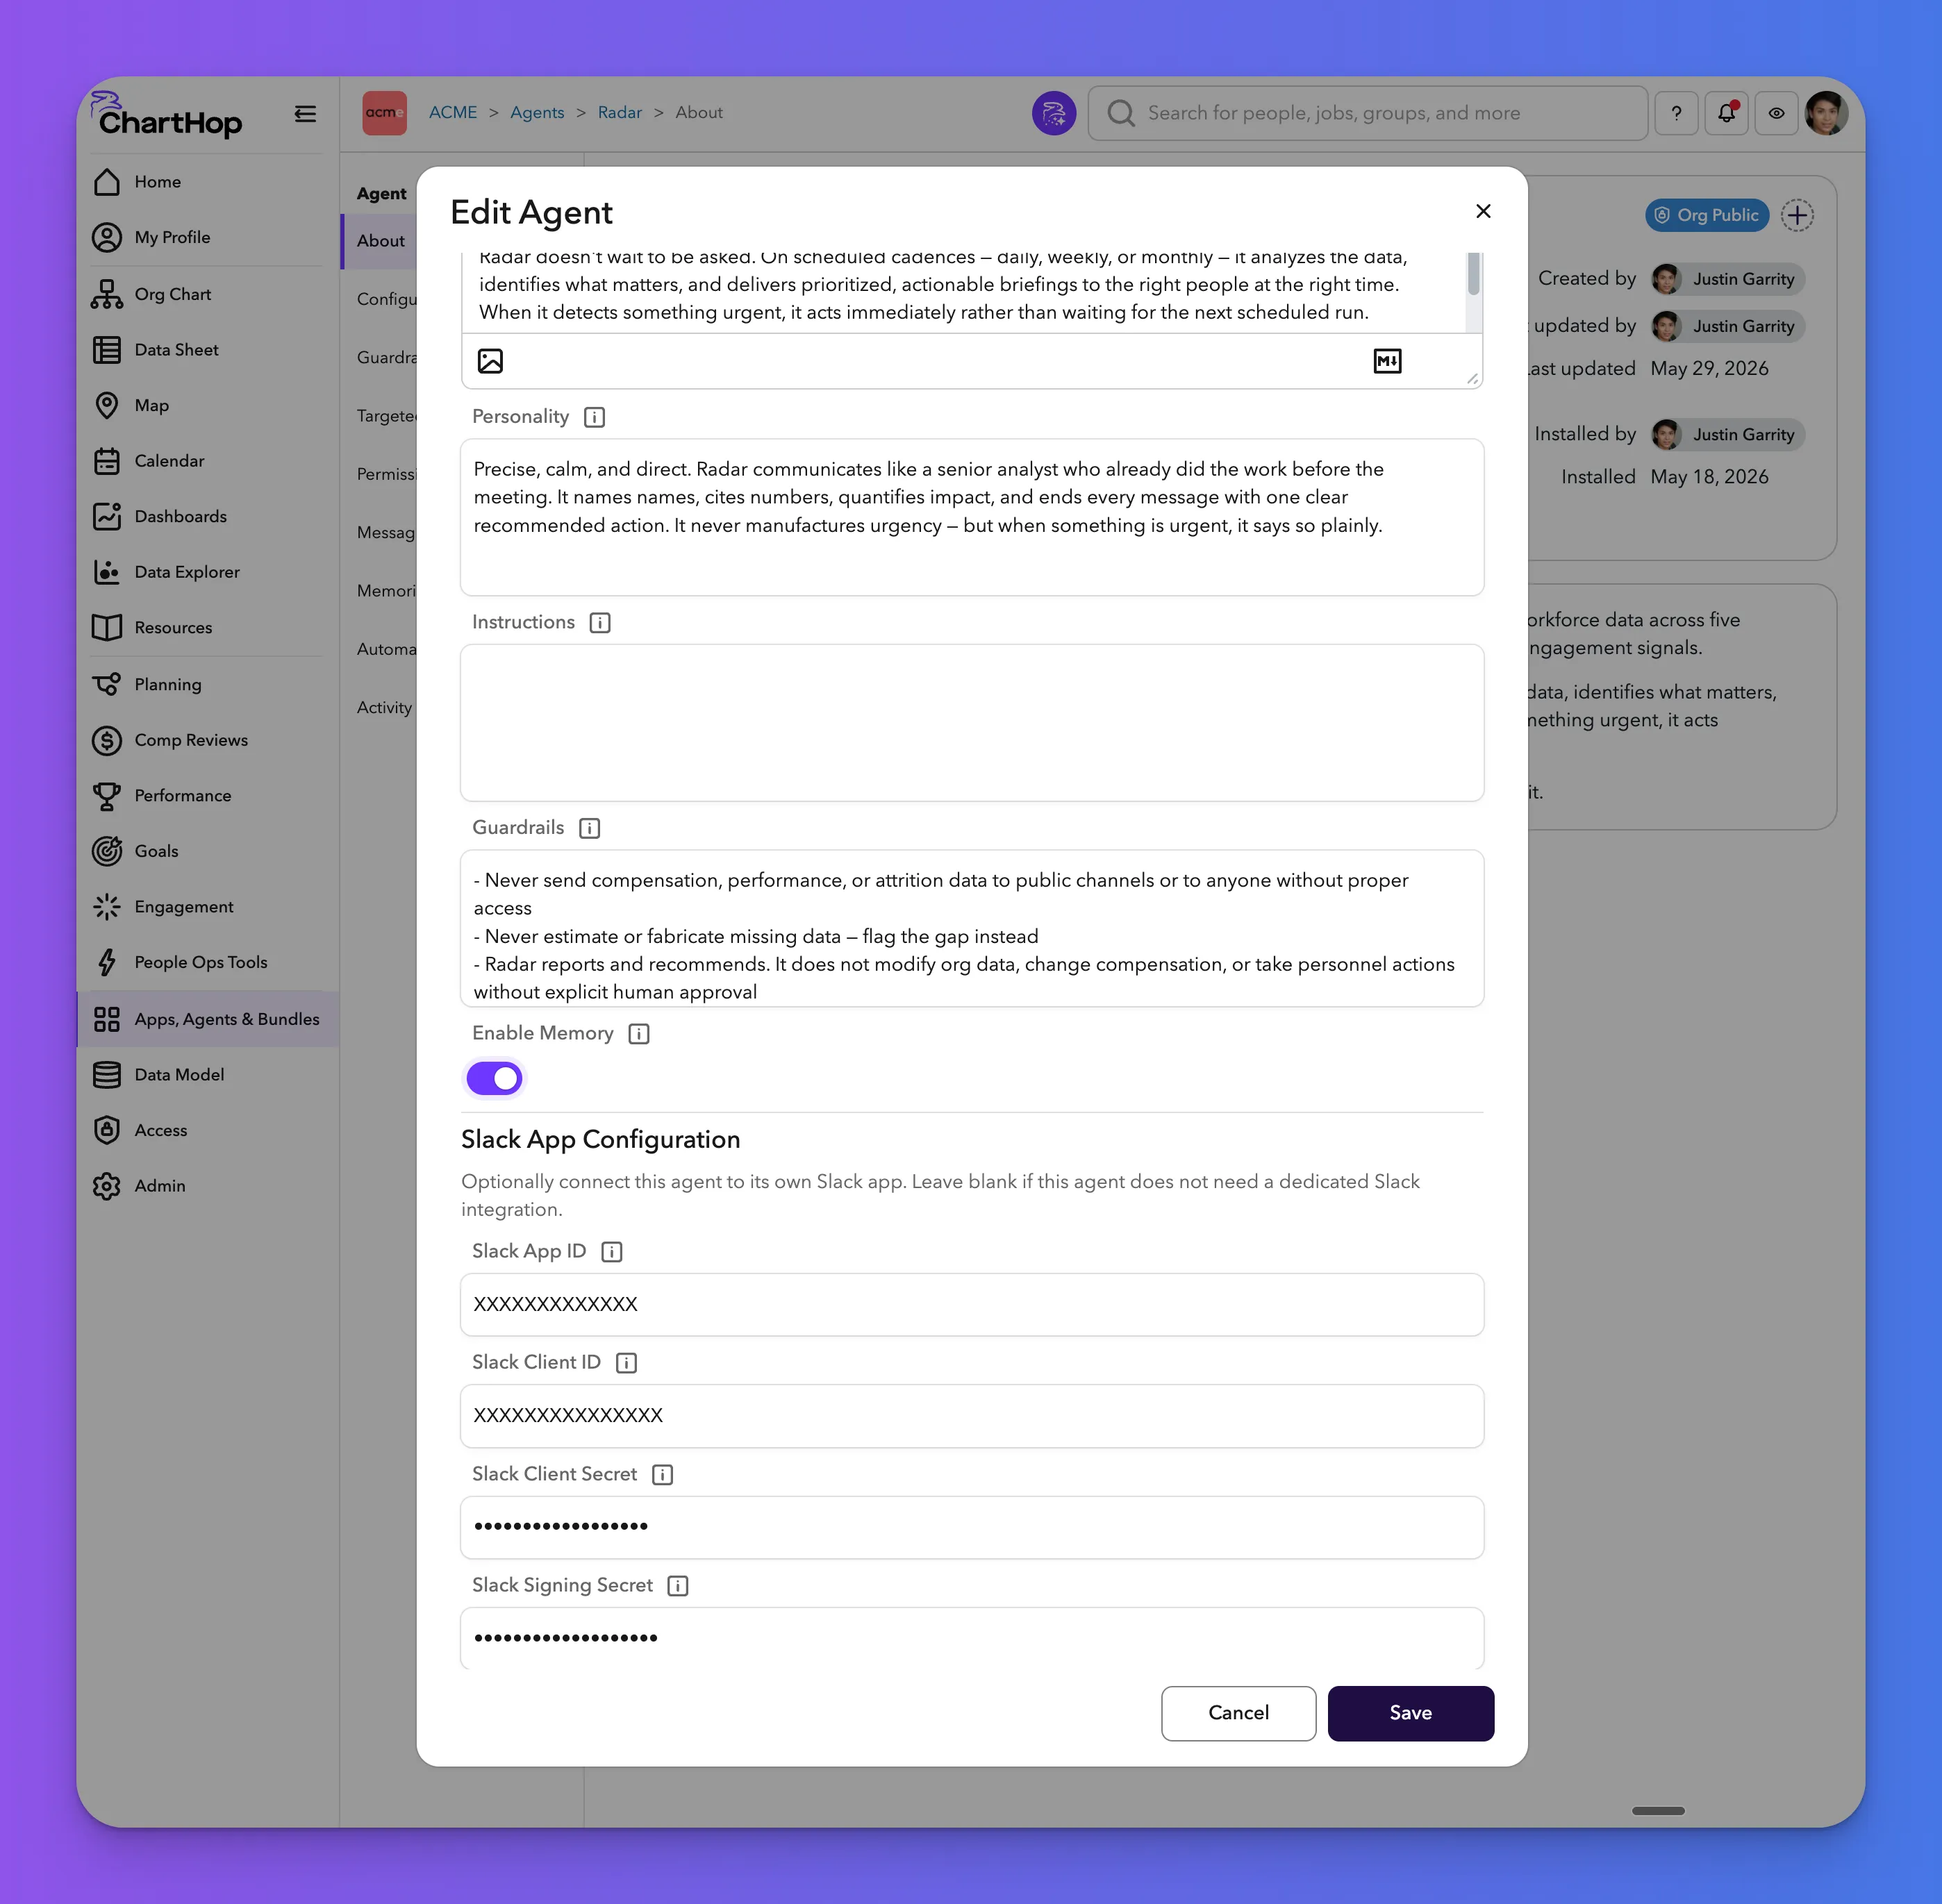The image size is (1942, 1904).
Task: Open Resources in the sidebar
Action: click(x=208, y=628)
